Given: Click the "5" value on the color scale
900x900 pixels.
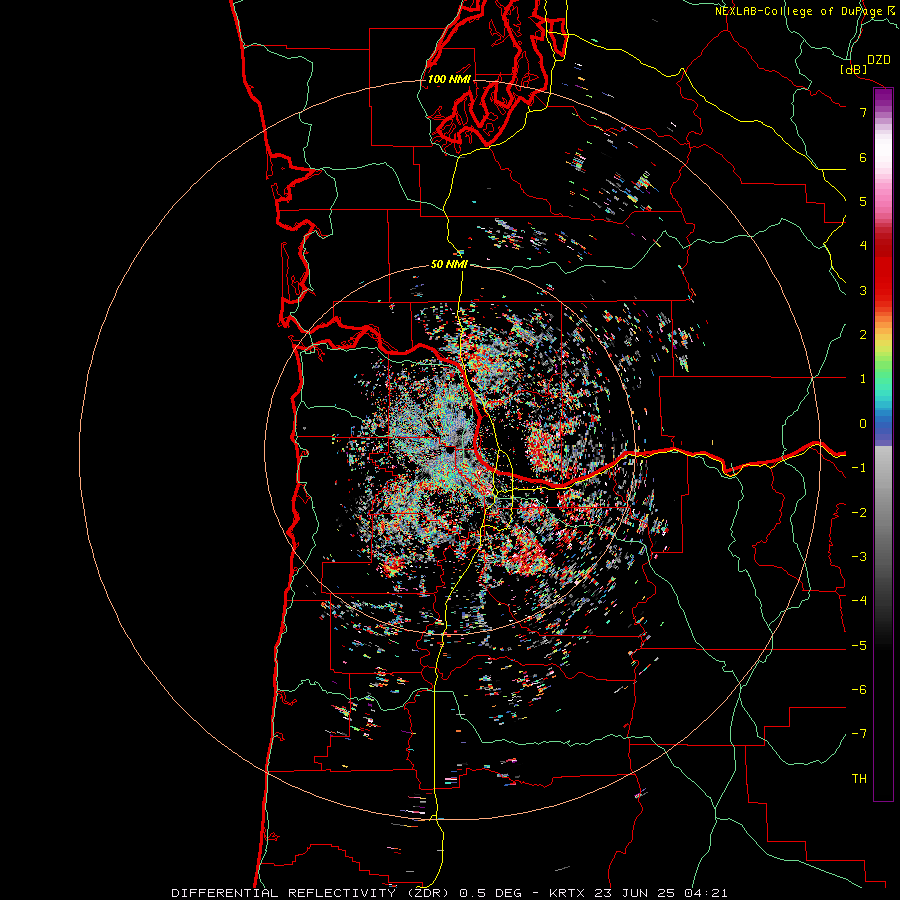Looking at the screenshot, I should pyautogui.click(x=863, y=201).
